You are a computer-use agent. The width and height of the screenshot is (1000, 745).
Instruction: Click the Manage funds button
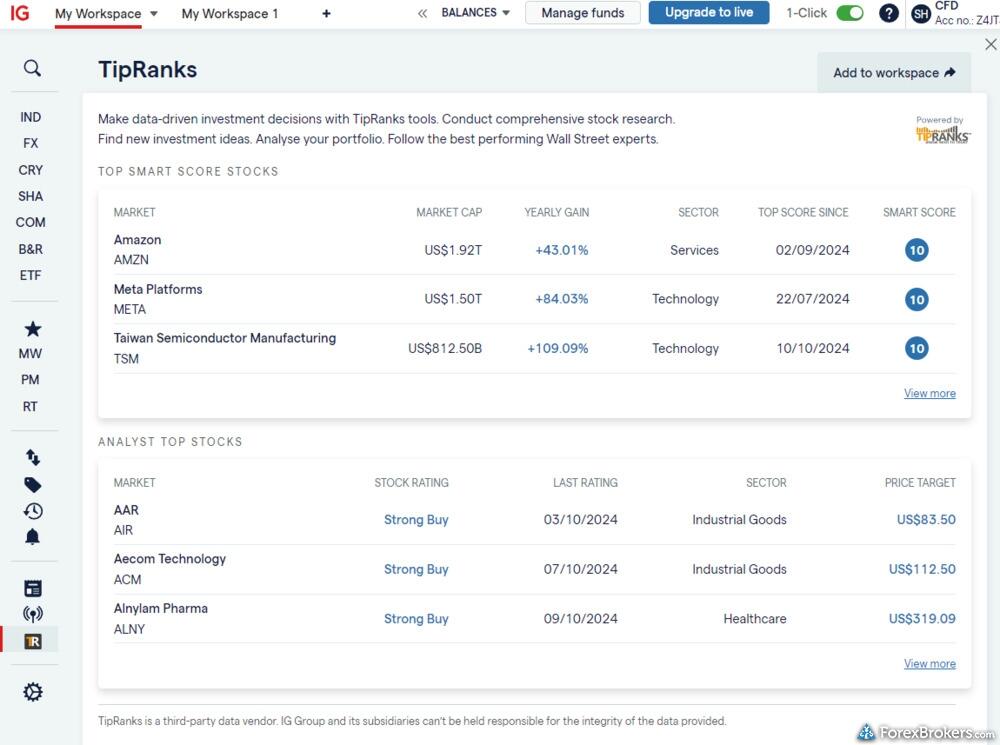coord(582,13)
